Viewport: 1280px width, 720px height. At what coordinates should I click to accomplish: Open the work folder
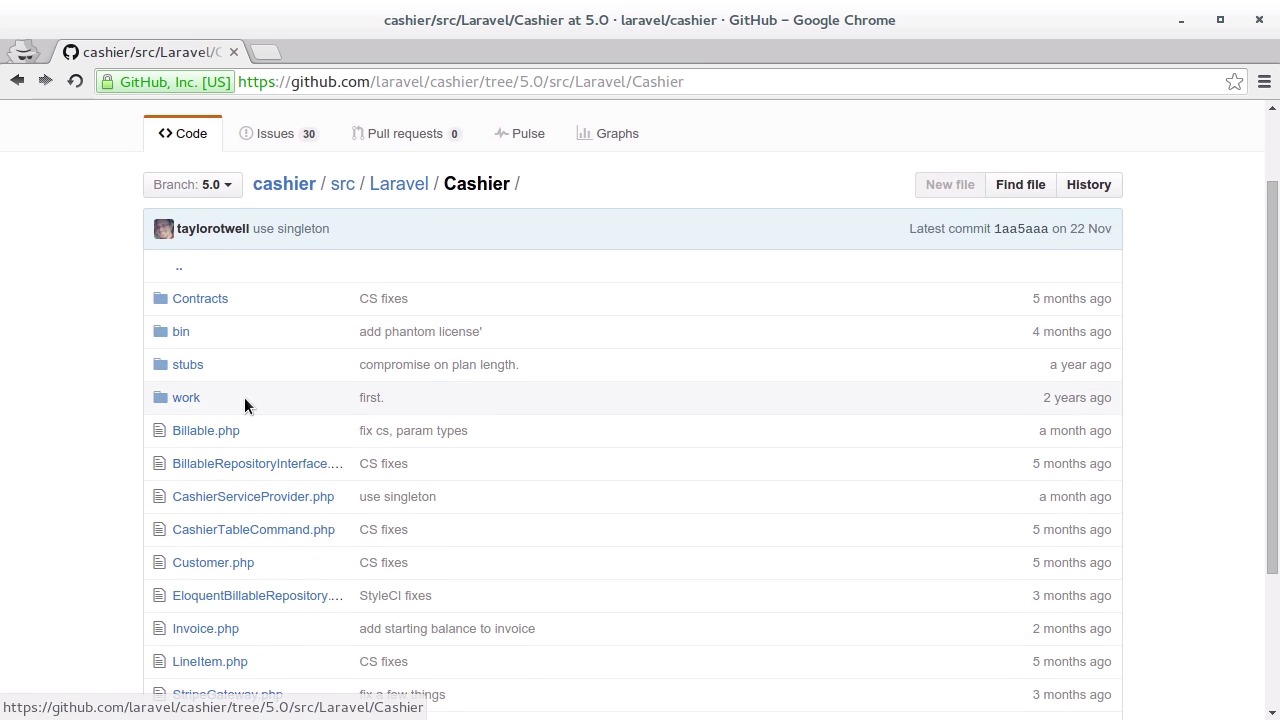point(186,397)
